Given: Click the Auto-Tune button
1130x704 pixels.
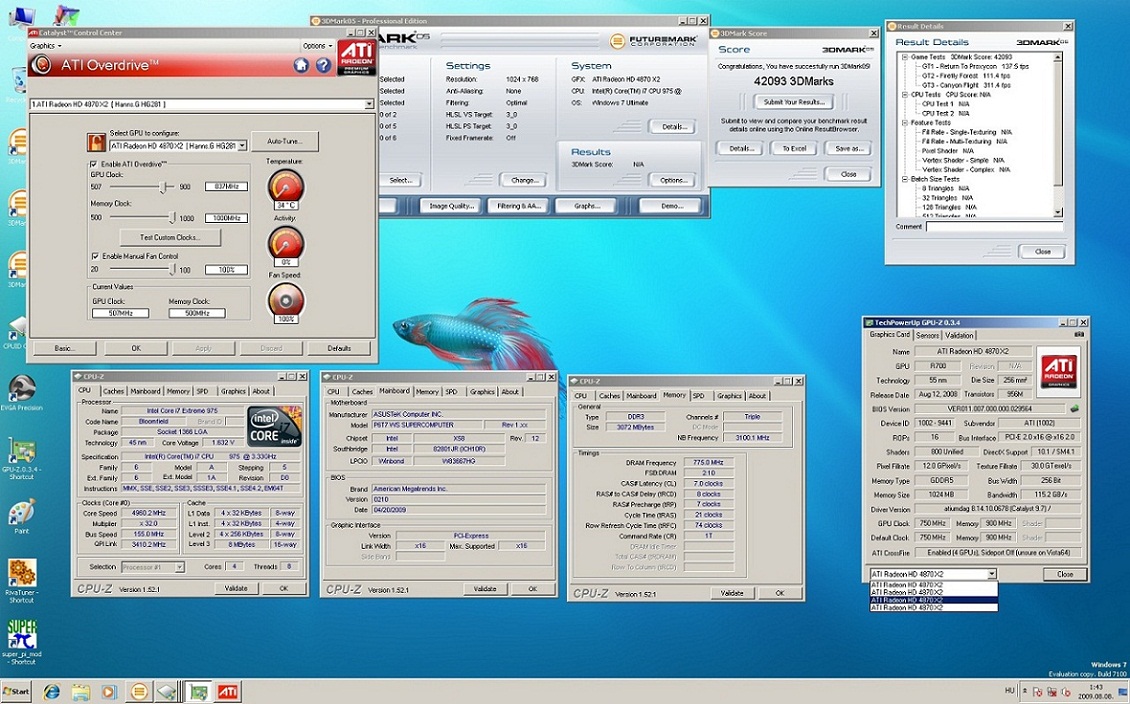Looking at the screenshot, I should tap(285, 141).
